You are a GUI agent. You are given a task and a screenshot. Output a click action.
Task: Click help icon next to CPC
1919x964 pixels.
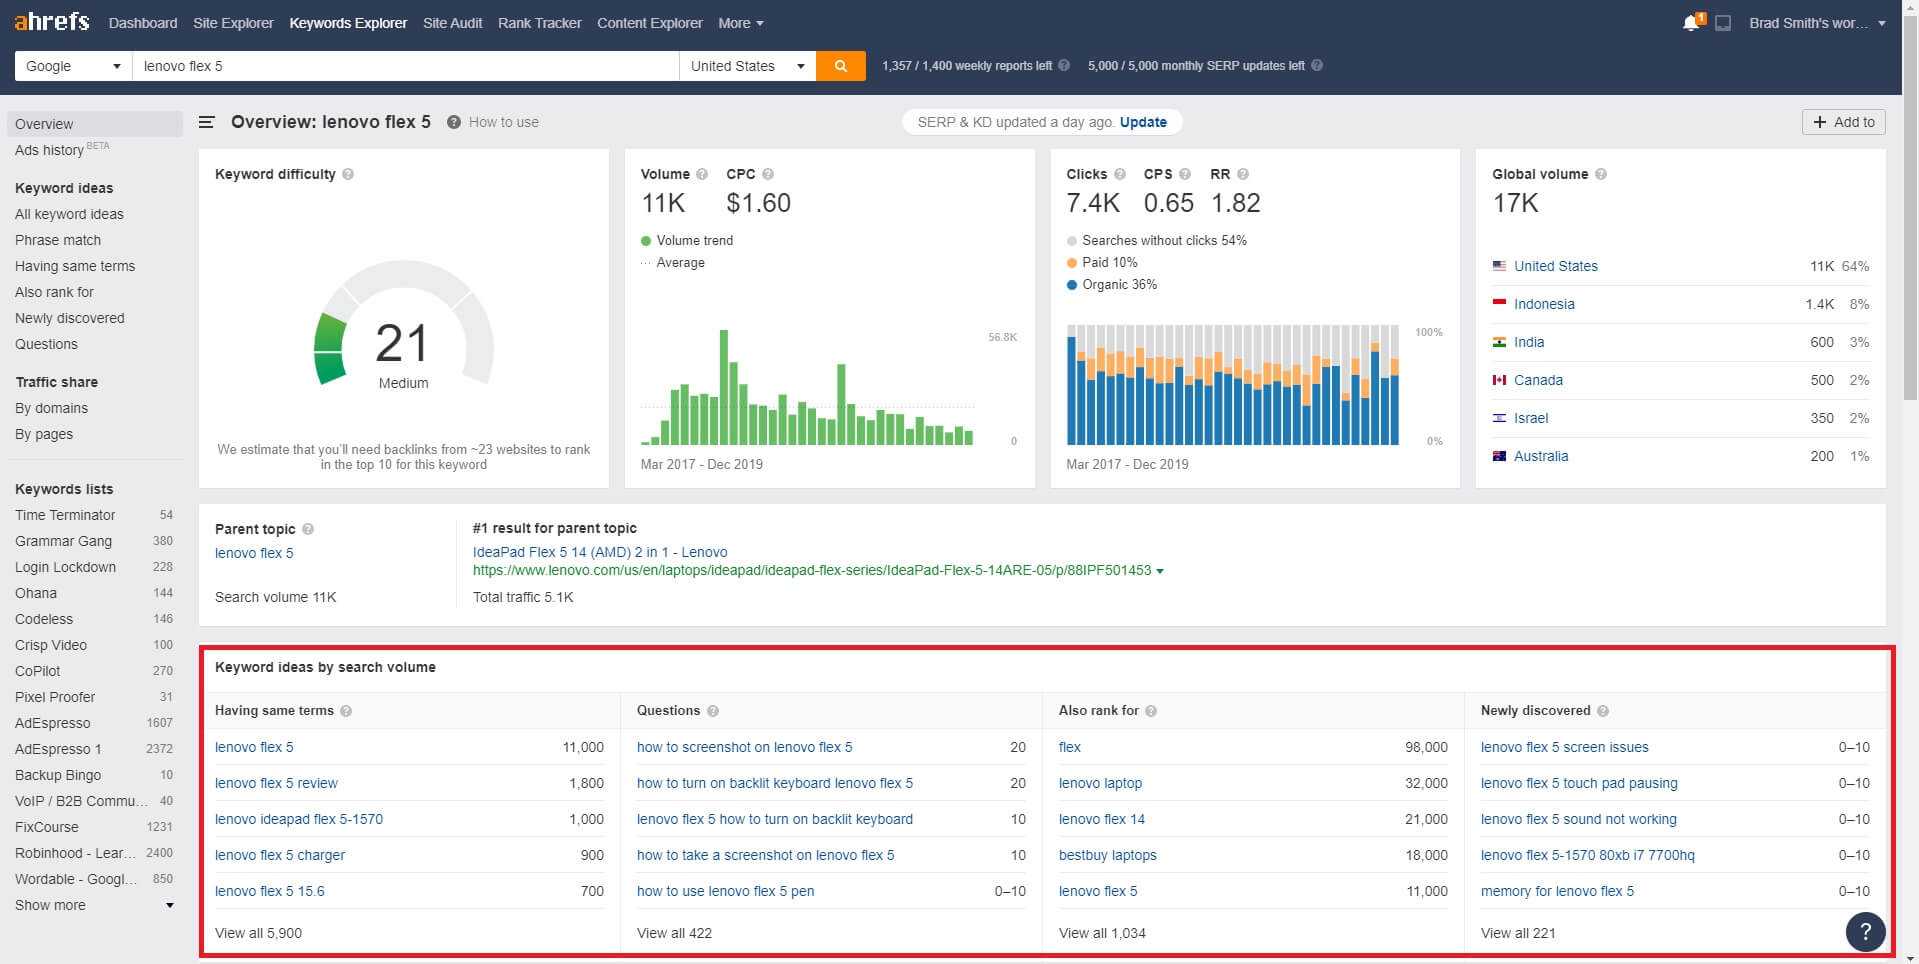coord(768,174)
